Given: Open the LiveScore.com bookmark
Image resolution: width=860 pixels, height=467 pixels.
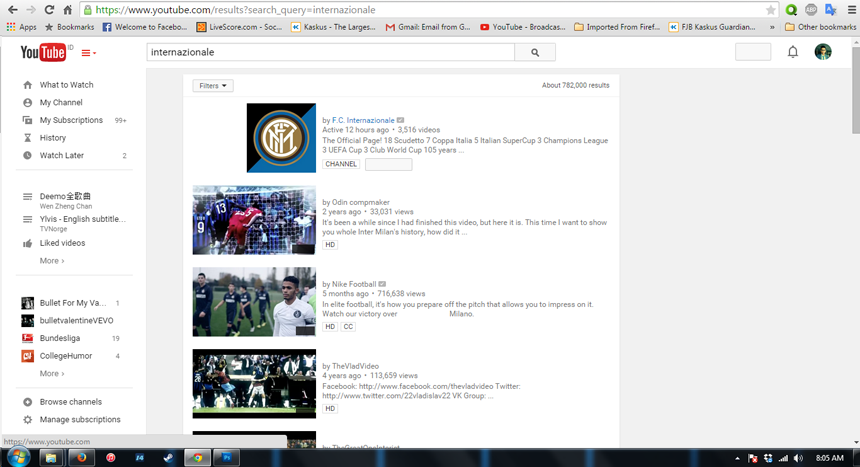Looking at the screenshot, I should click(240, 27).
